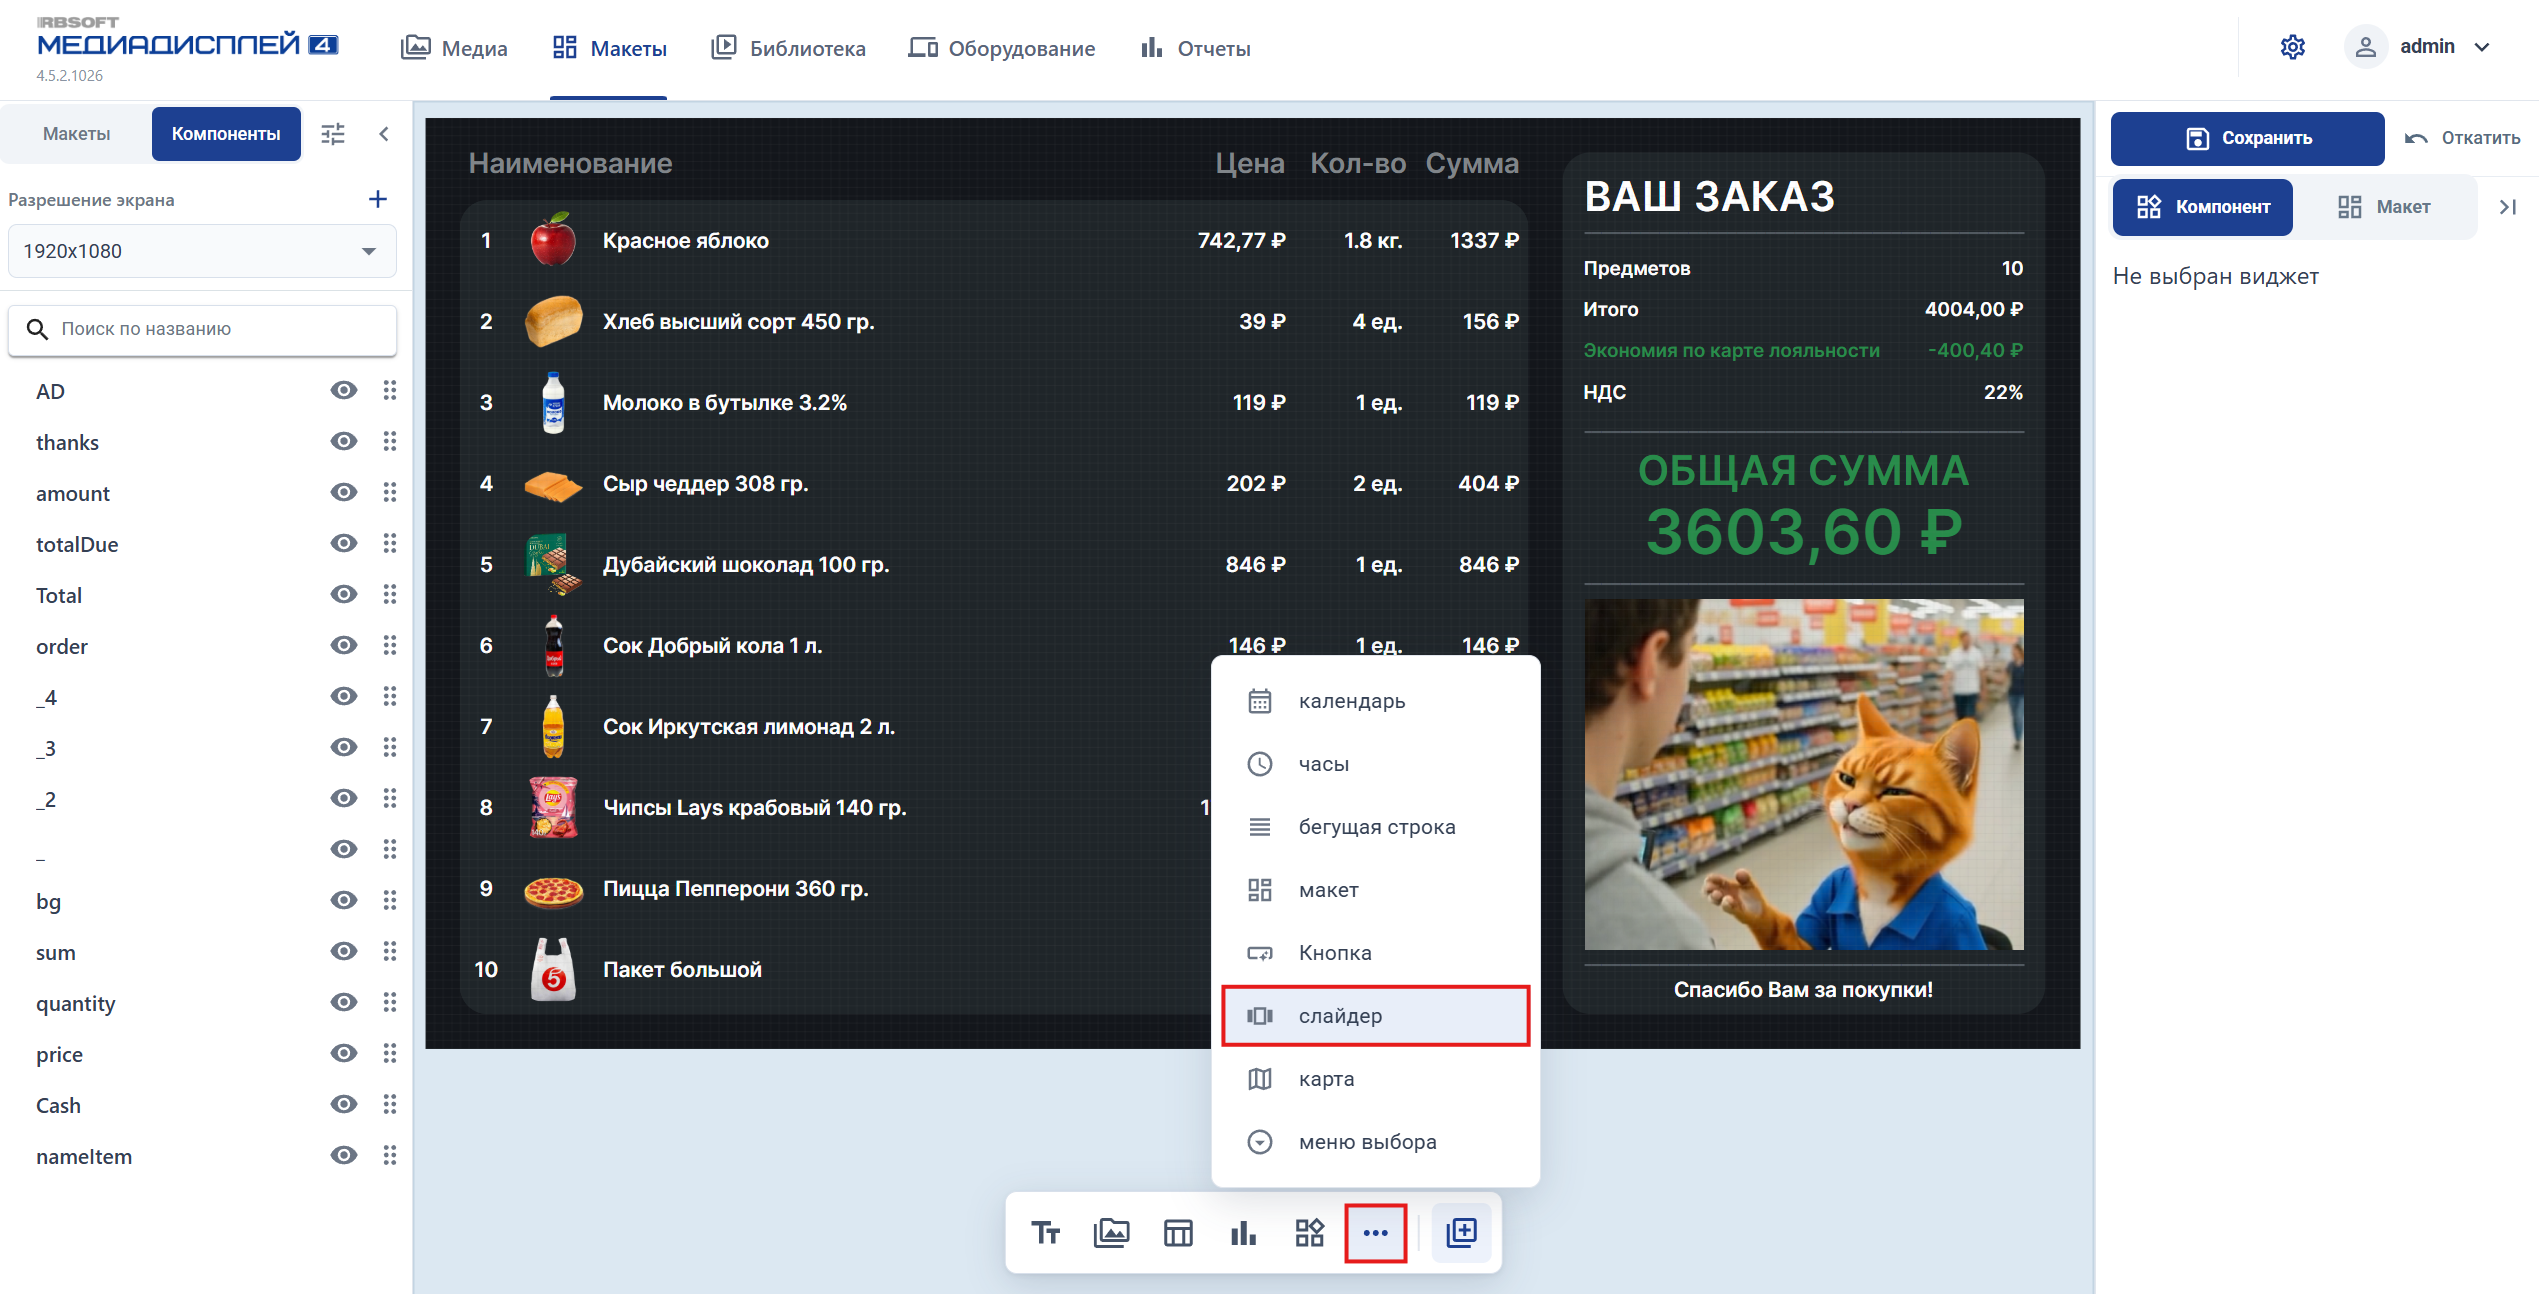2539x1294 pixels.
Task: Select the Cash component in the list
Action: point(58,1105)
